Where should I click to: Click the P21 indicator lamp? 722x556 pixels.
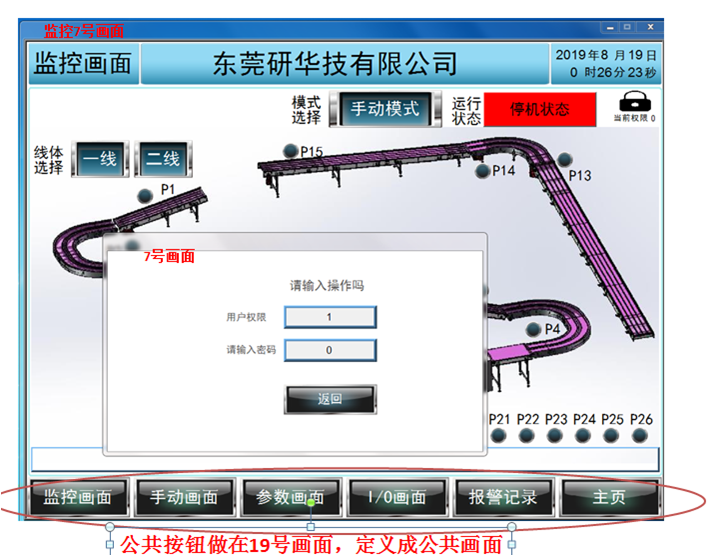498,436
